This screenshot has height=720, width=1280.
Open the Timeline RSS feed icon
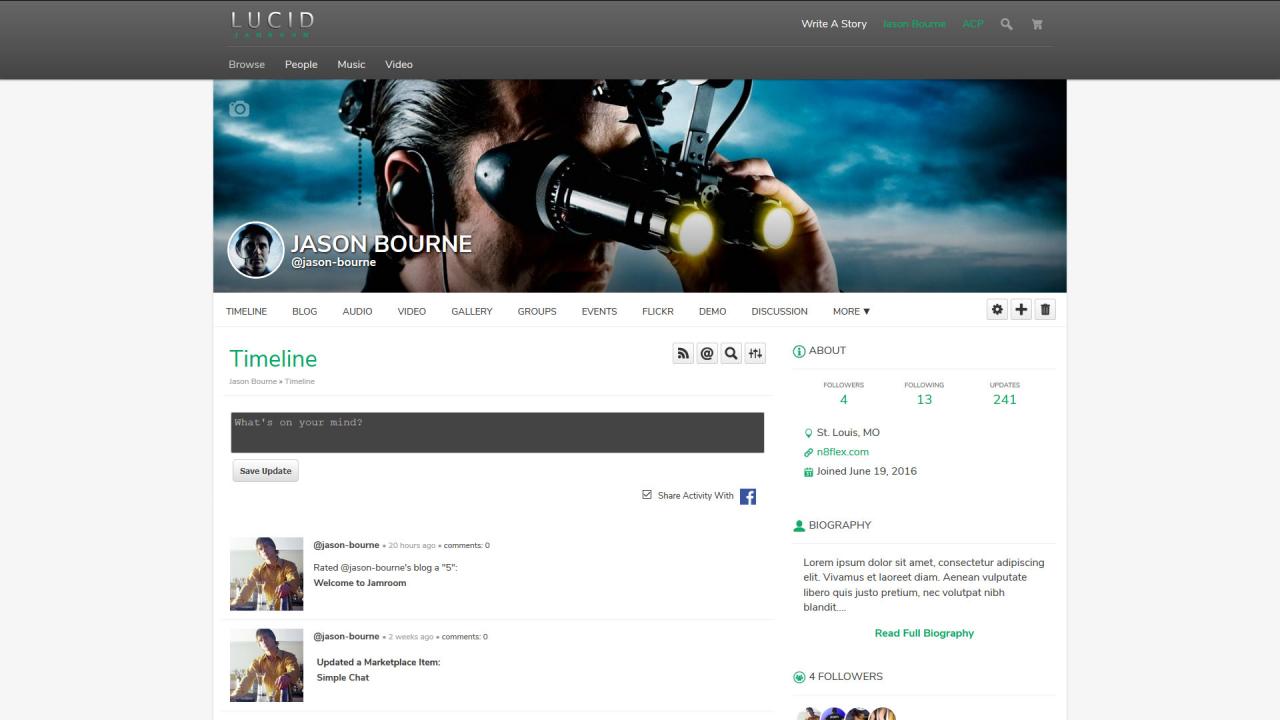(x=683, y=353)
